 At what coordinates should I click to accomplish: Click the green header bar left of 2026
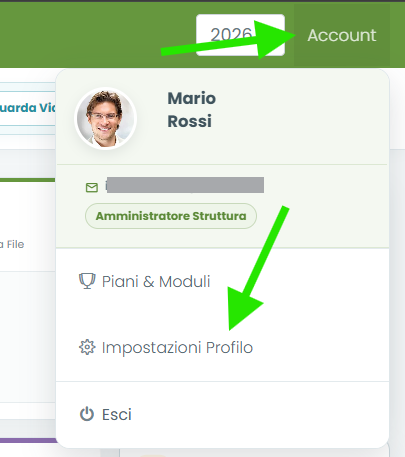[x=97, y=35]
